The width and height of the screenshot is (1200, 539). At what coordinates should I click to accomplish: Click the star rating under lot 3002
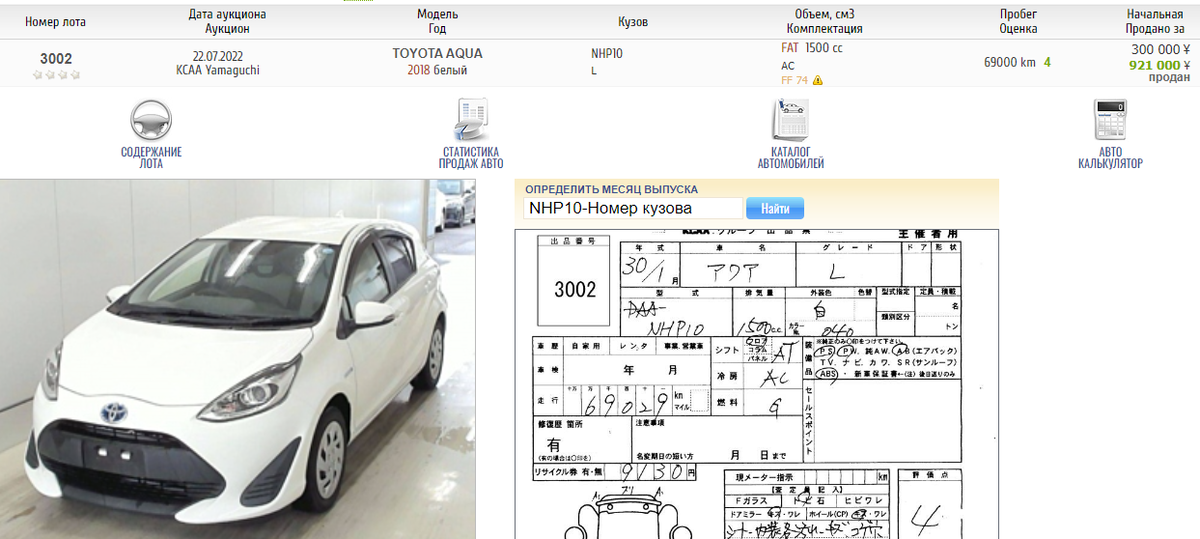[x=56, y=75]
